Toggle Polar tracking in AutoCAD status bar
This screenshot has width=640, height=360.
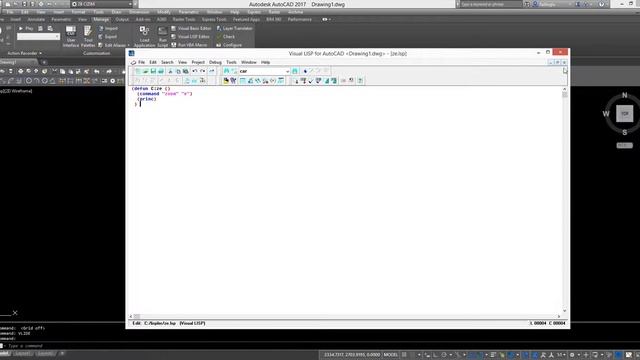(444, 355)
